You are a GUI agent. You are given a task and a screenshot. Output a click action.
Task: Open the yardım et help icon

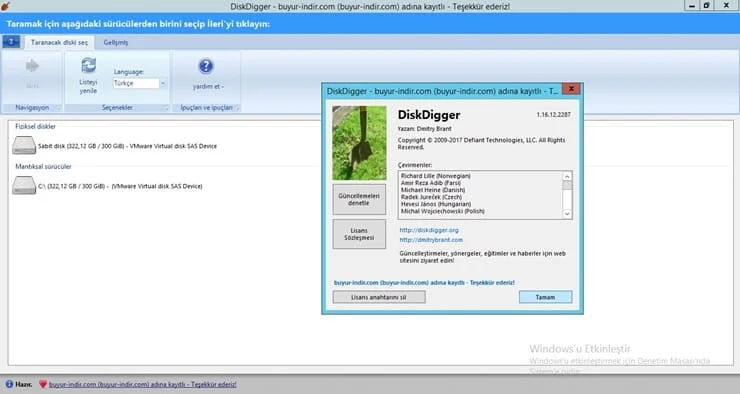coord(206,66)
